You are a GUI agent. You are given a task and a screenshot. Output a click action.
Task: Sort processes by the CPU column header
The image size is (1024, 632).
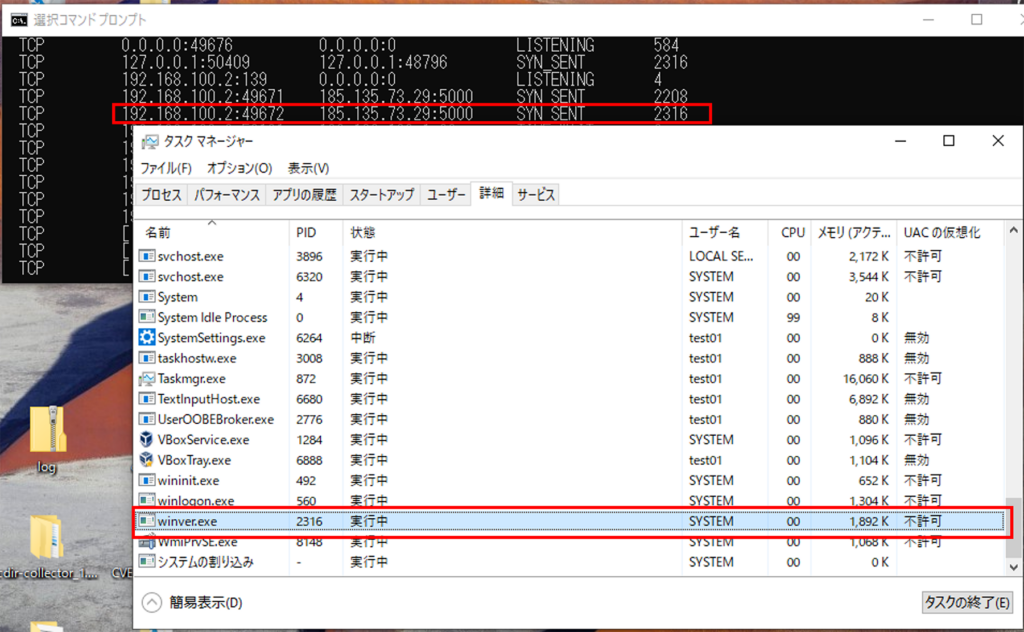click(x=791, y=231)
